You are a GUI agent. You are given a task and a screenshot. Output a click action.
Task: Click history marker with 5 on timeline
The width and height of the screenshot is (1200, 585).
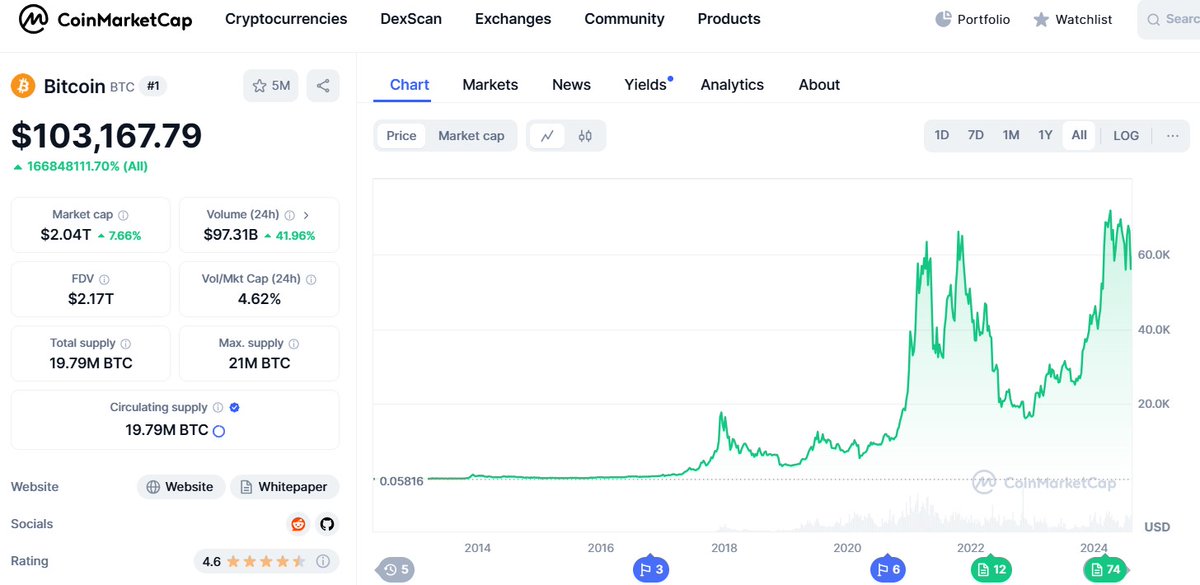click(x=395, y=570)
